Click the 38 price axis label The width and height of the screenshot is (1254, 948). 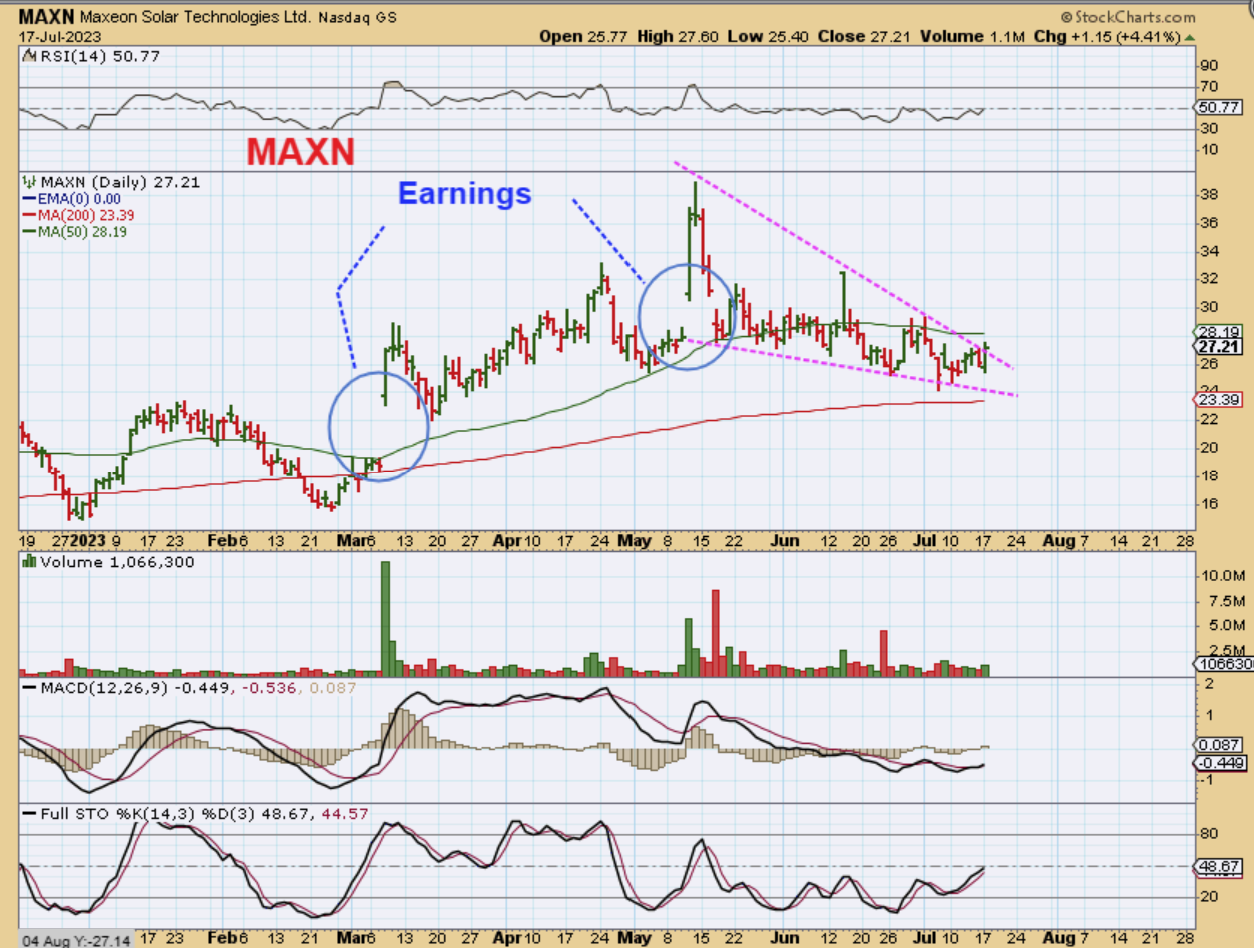pos(1210,194)
